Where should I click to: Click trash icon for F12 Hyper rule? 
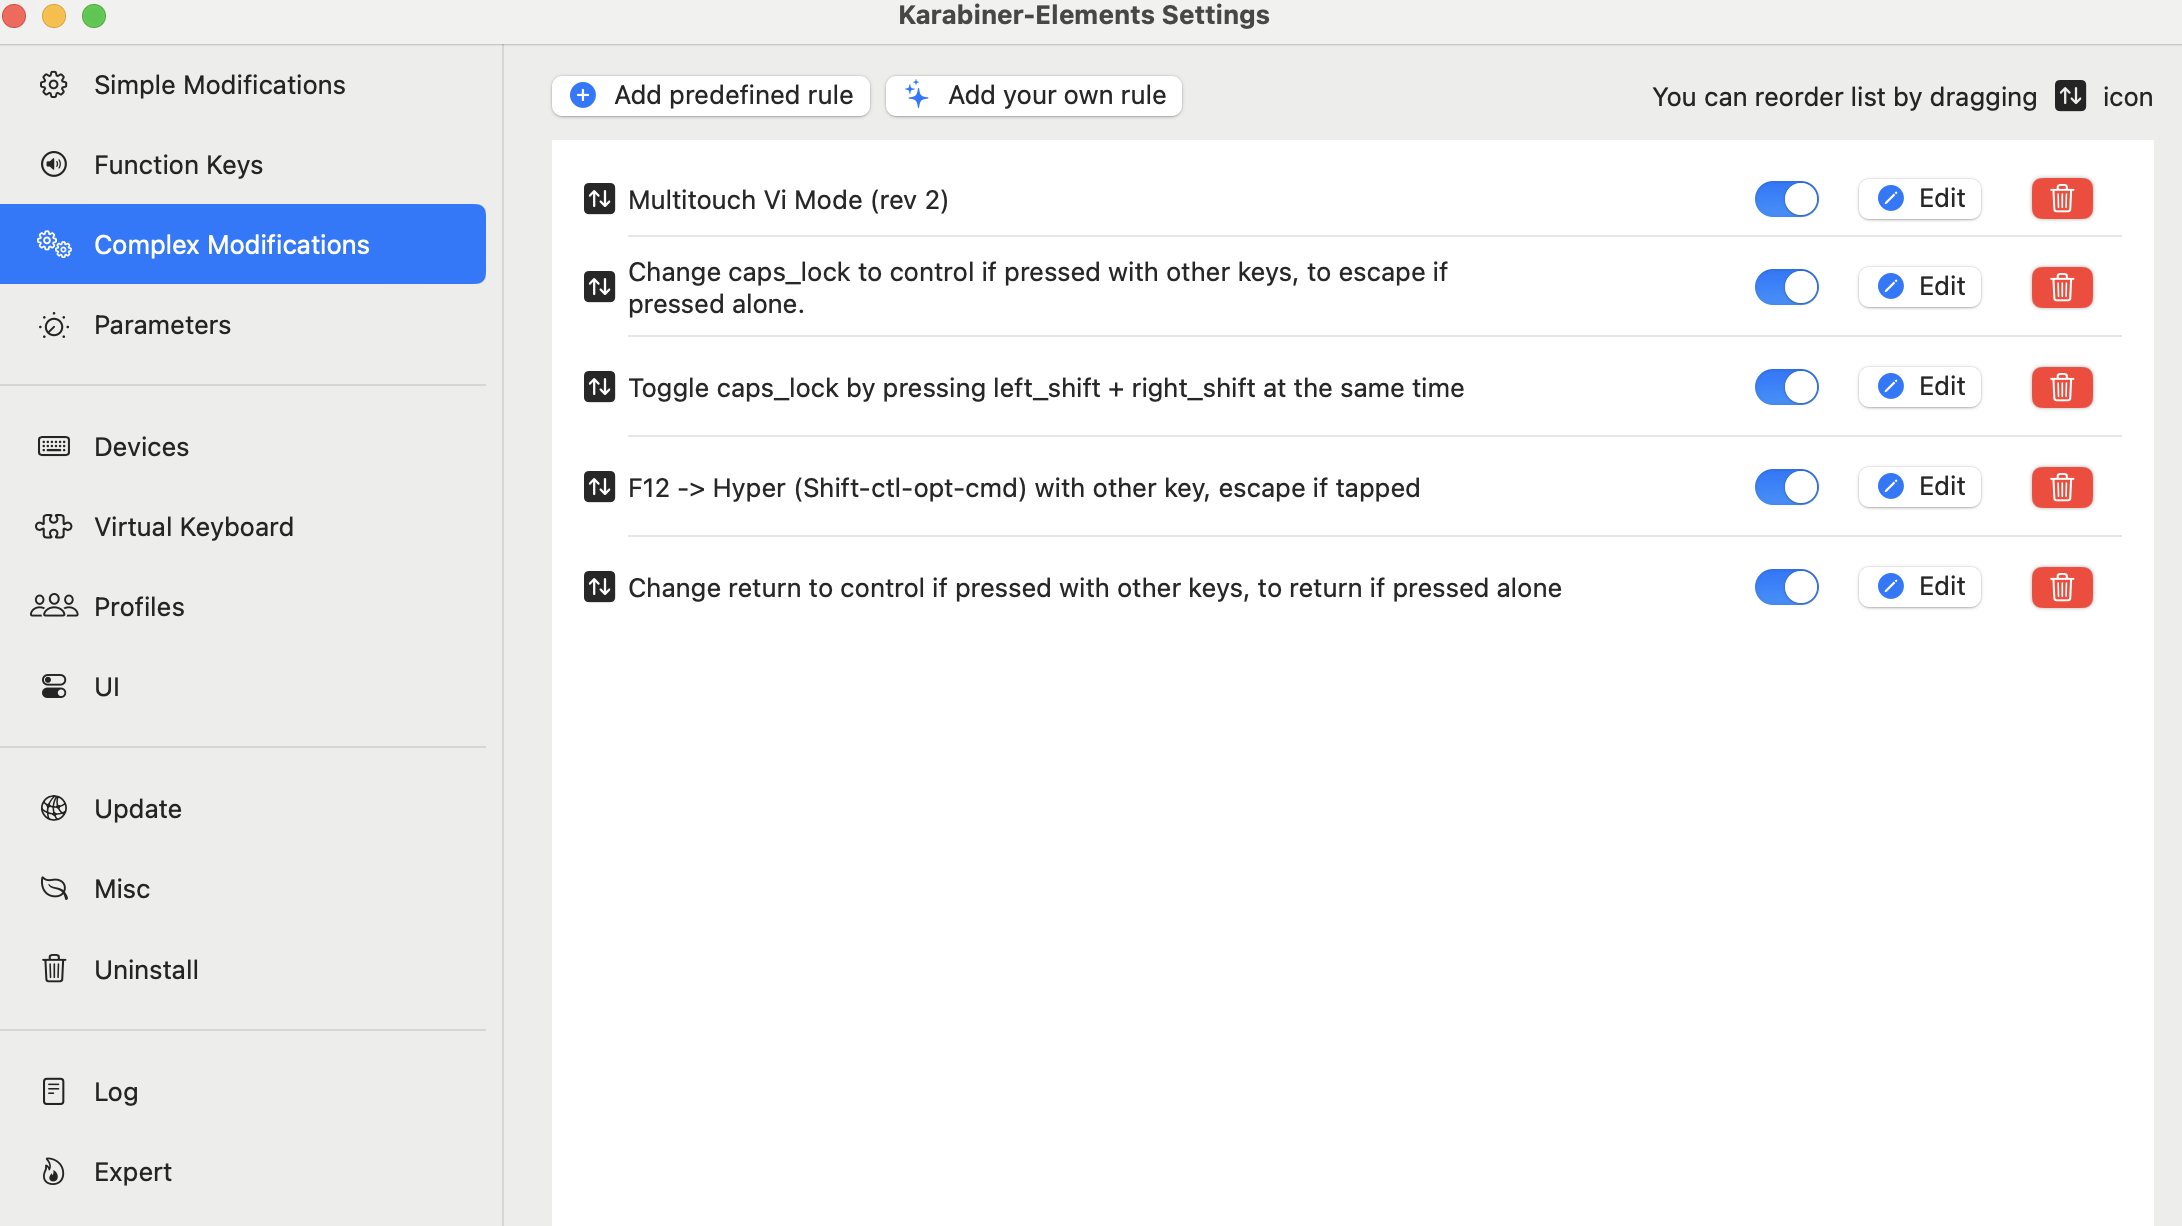click(x=2061, y=487)
